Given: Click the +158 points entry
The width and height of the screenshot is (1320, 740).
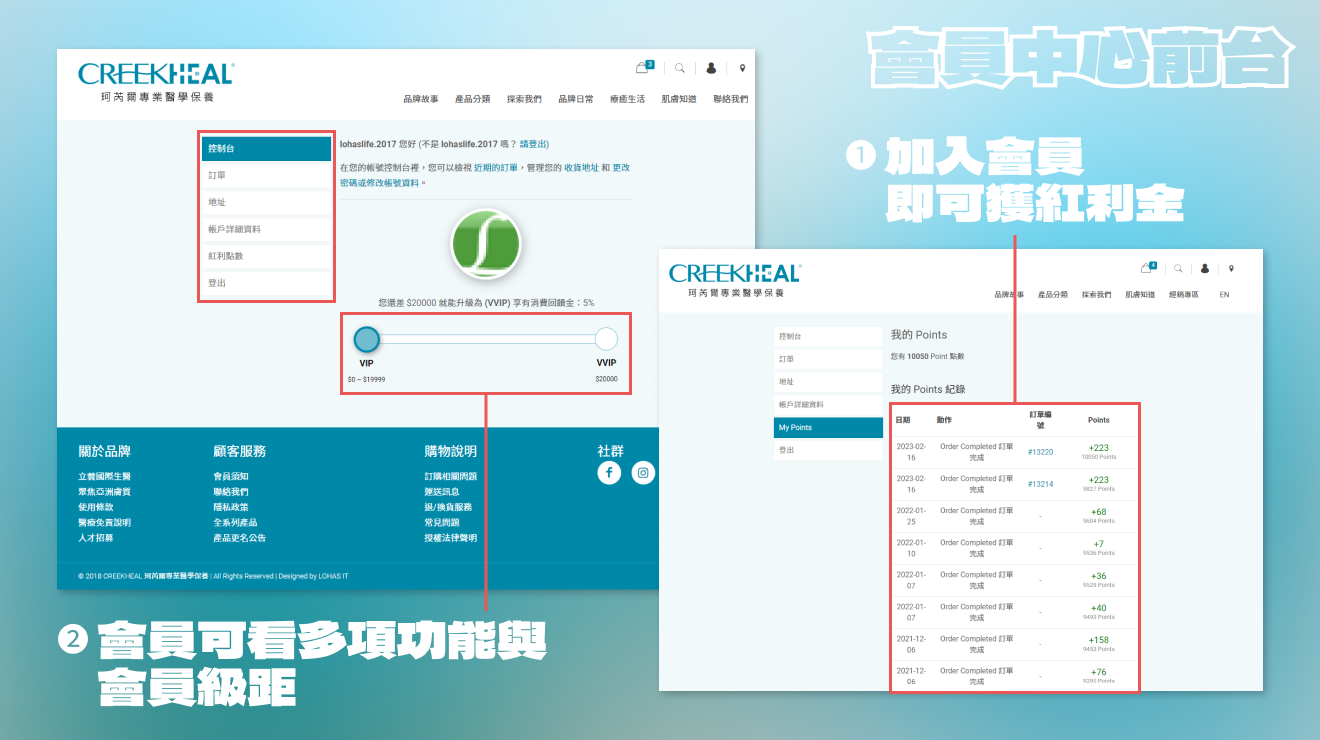Looking at the screenshot, I should [1099, 640].
